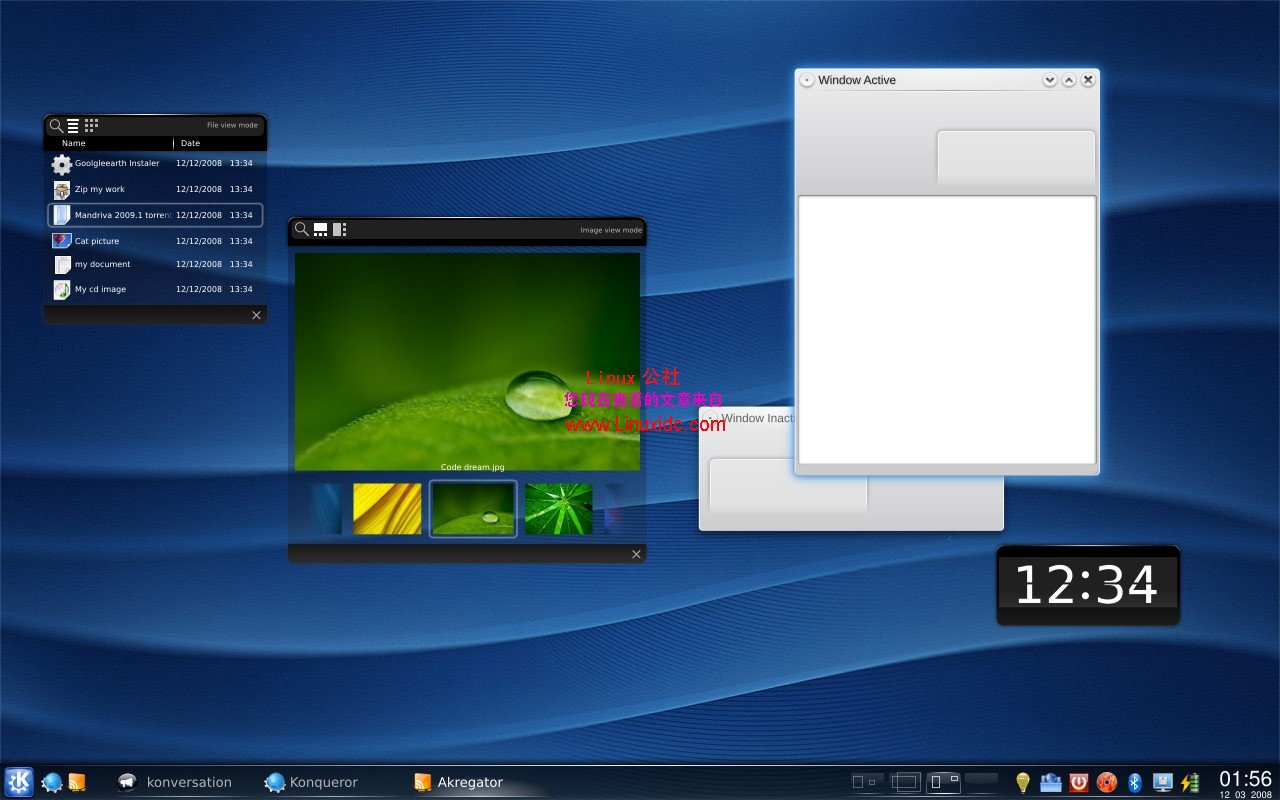This screenshot has height=800, width=1280.
Task: Select the sunflower thumbnail in the filmstrip
Action: tap(387, 508)
